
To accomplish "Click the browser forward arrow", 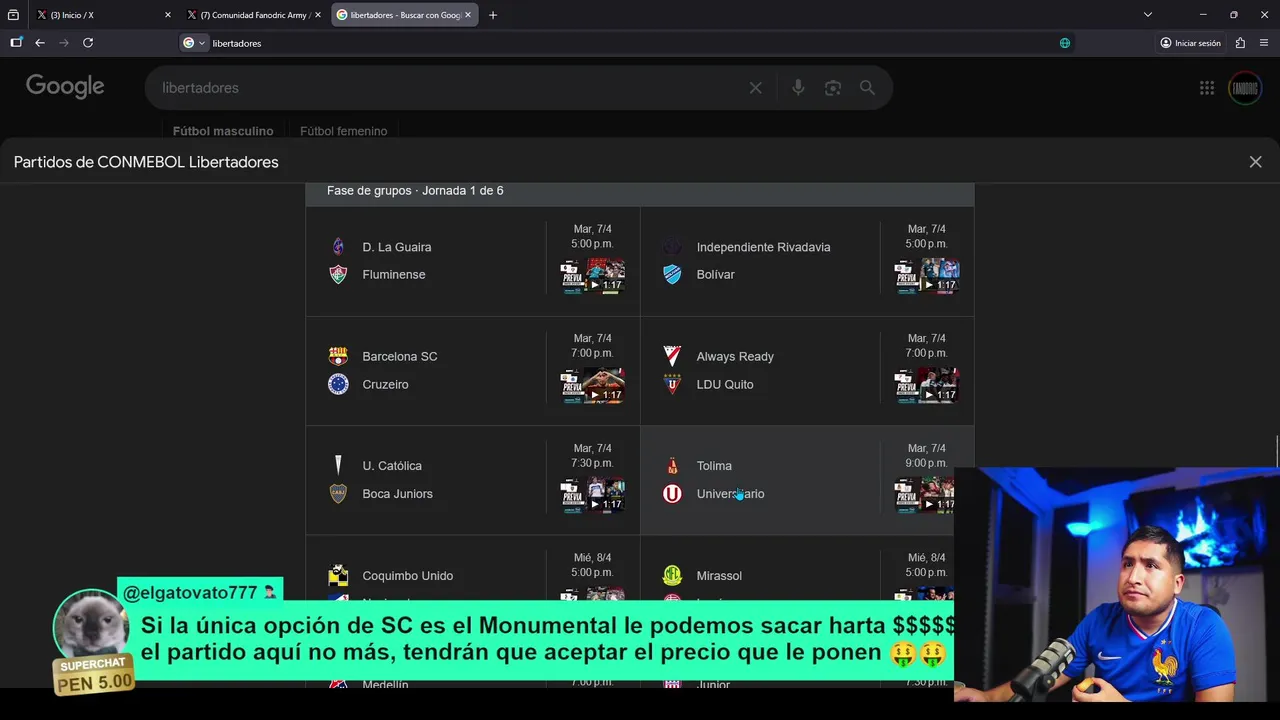I will (64, 43).
